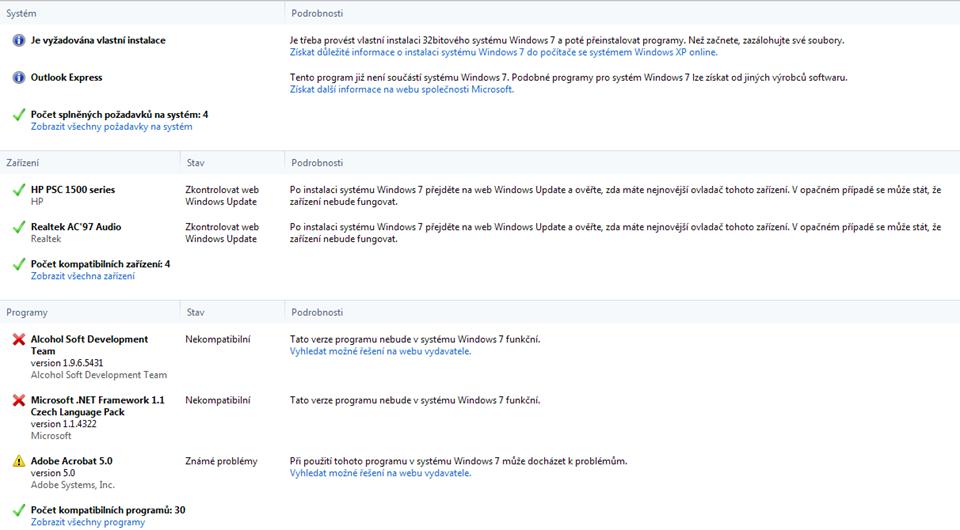Click the Systém column header
Image resolution: width=960 pixels, height=530 pixels.
(x=21, y=13)
